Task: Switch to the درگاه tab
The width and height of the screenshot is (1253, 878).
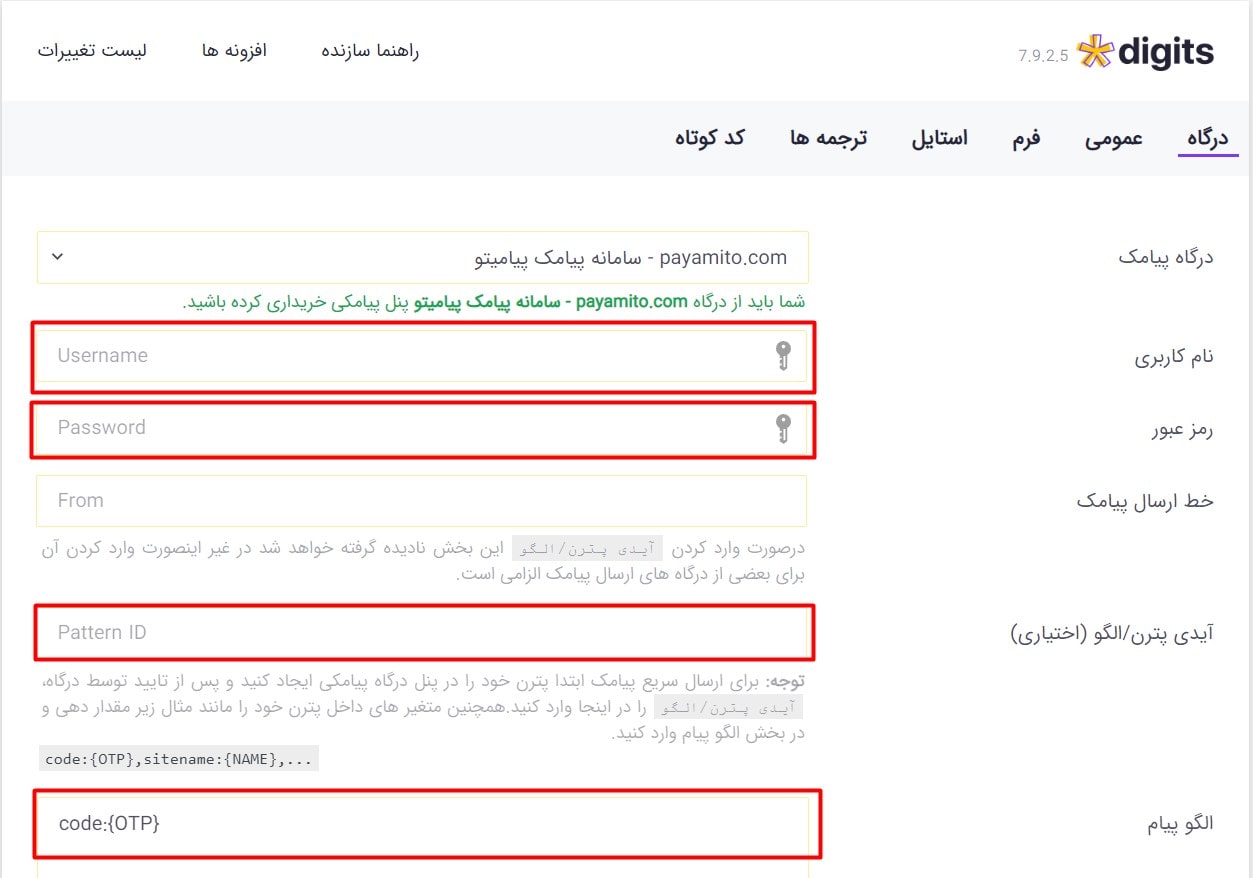Action: pyautogui.click(x=1207, y=138)
